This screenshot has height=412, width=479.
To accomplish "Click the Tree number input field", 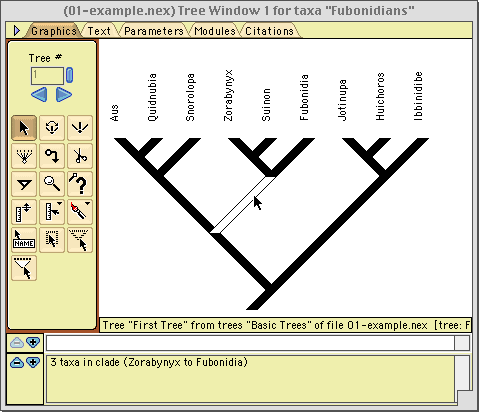I will click(47, 76).
